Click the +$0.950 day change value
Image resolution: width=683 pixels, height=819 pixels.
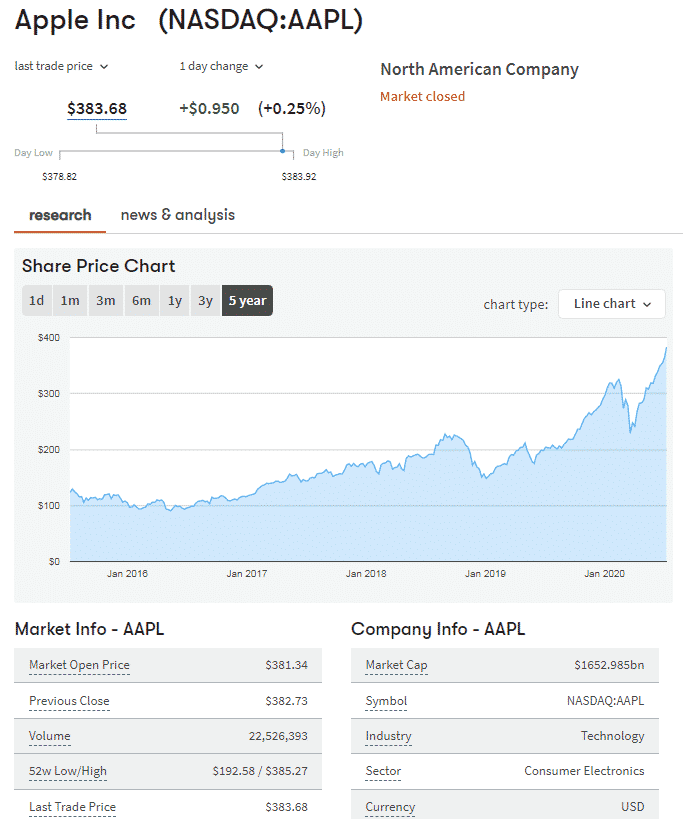click(x=209, y=109)
